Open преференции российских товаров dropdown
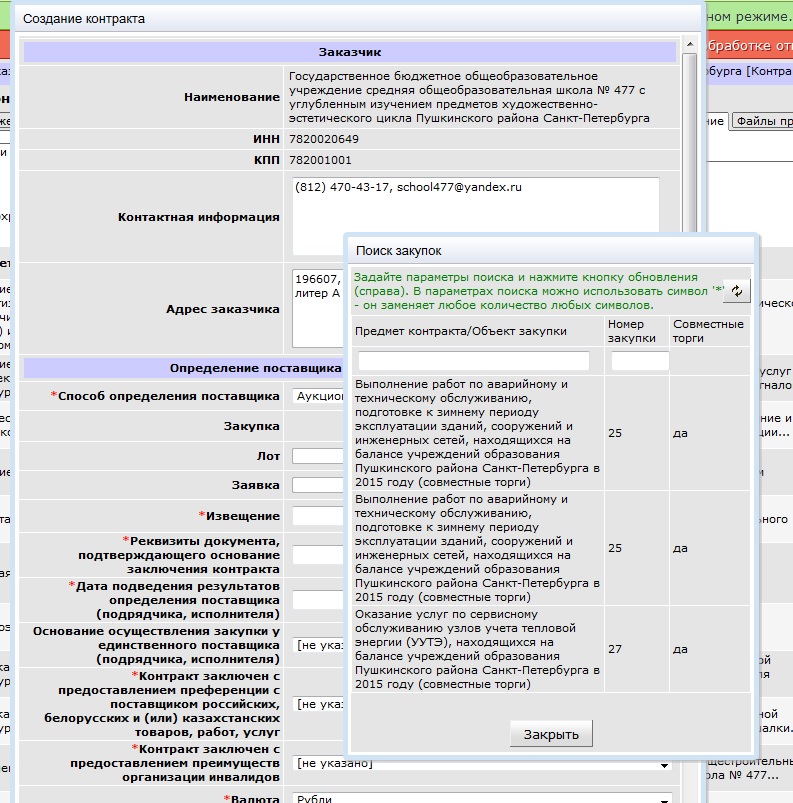 point(319,704)
